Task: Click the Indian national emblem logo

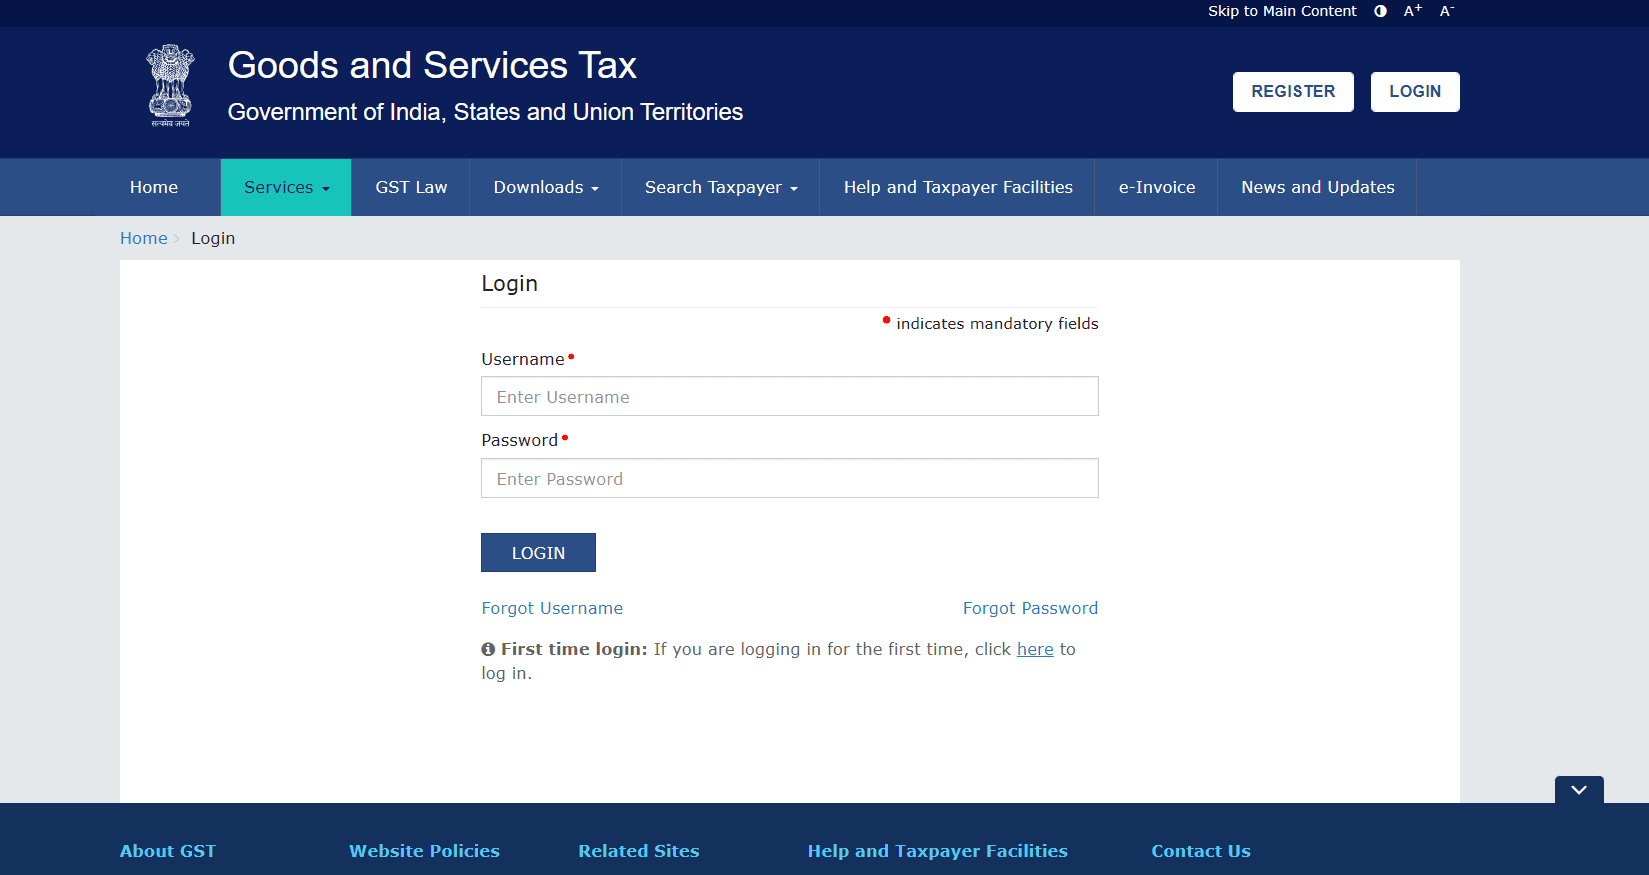Action: (x=170, y=85)
